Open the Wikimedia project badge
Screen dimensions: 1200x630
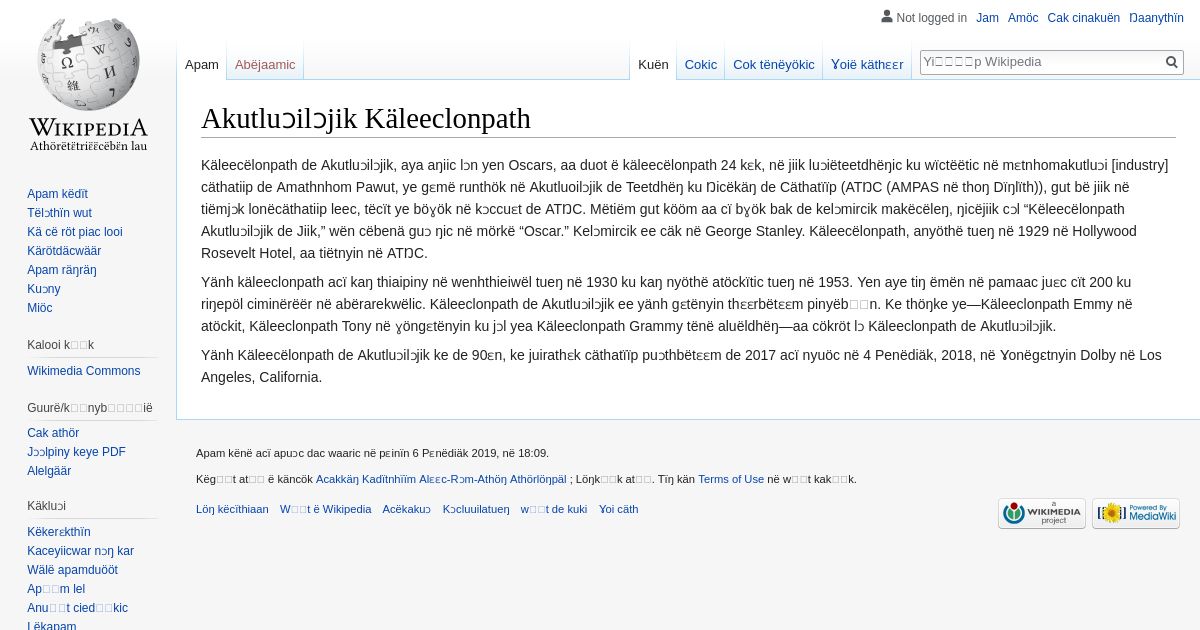click(x=1041, y=513)
